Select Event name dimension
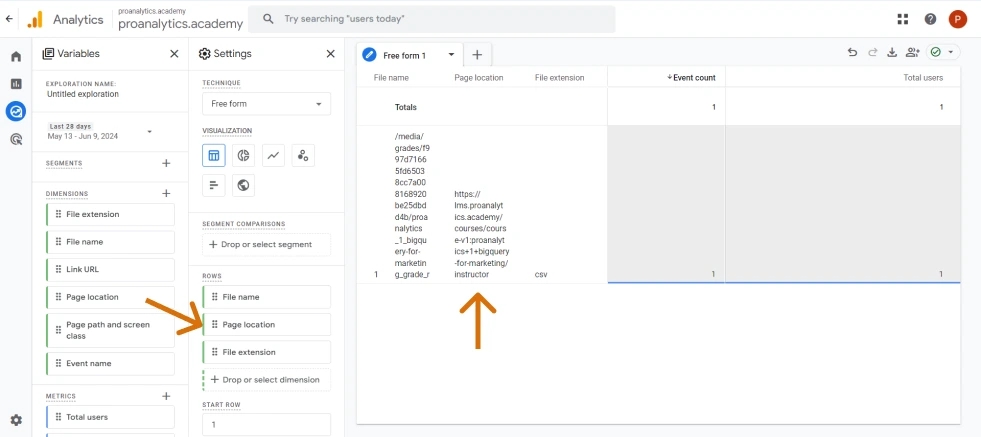Viewport: 981px width, 437px height. coord(110,363)
